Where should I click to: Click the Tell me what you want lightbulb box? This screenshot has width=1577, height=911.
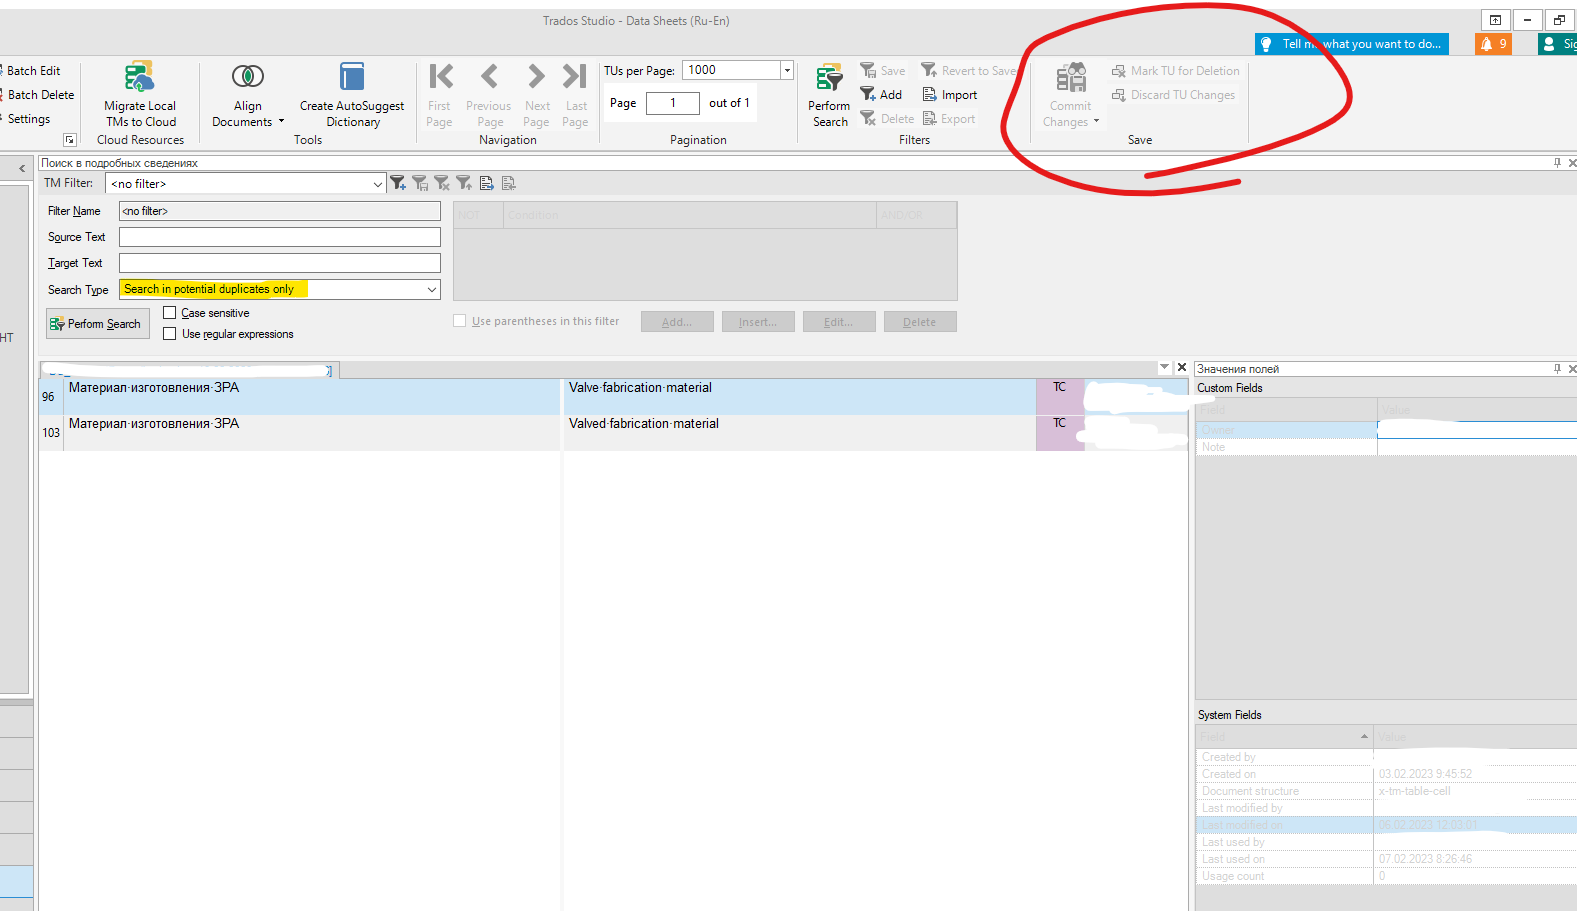tap(1351, 44)
